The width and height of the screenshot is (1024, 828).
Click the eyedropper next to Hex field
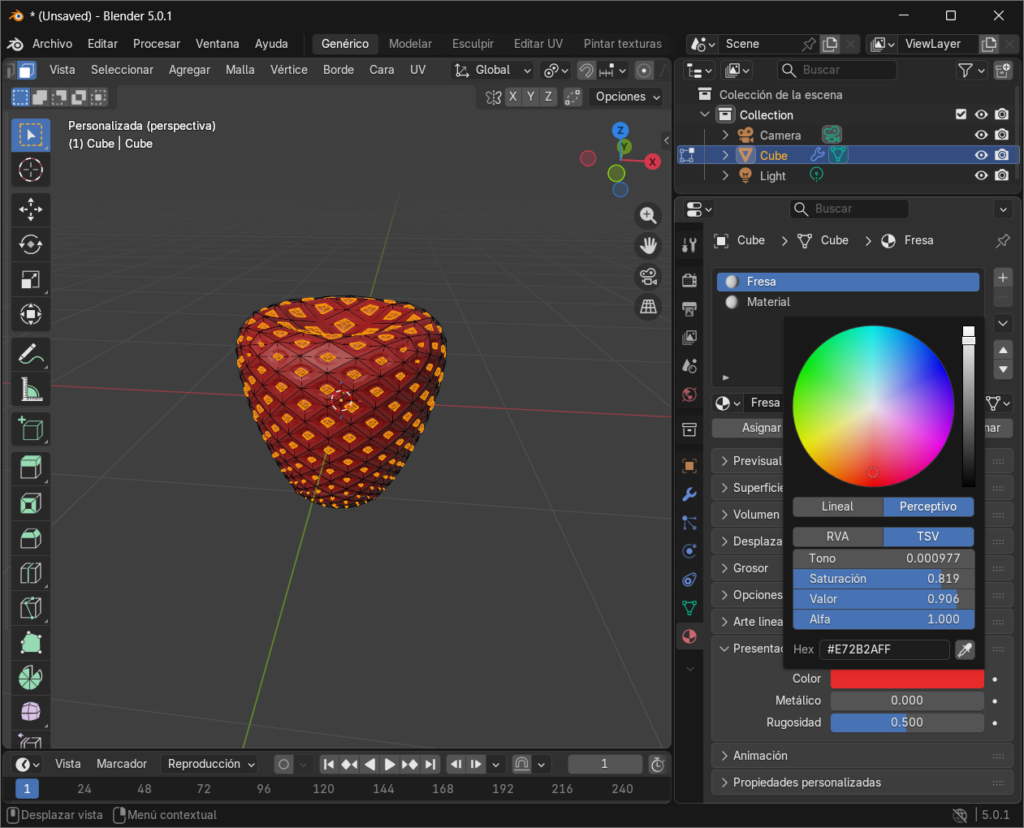click(964, 650)
